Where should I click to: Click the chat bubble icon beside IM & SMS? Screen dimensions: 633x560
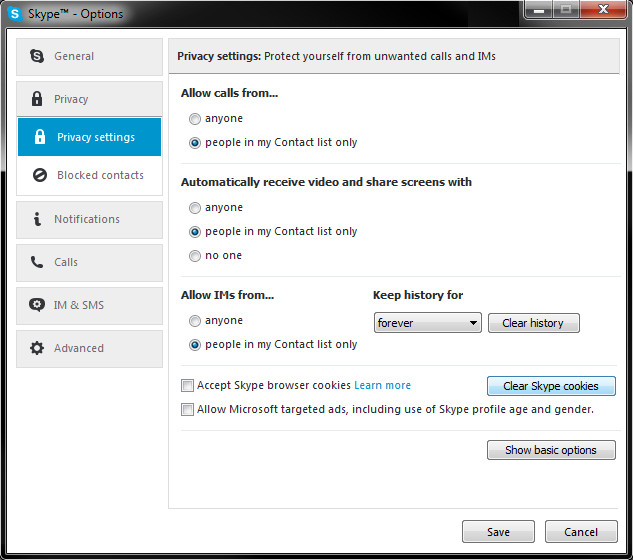tap(37, 305)
